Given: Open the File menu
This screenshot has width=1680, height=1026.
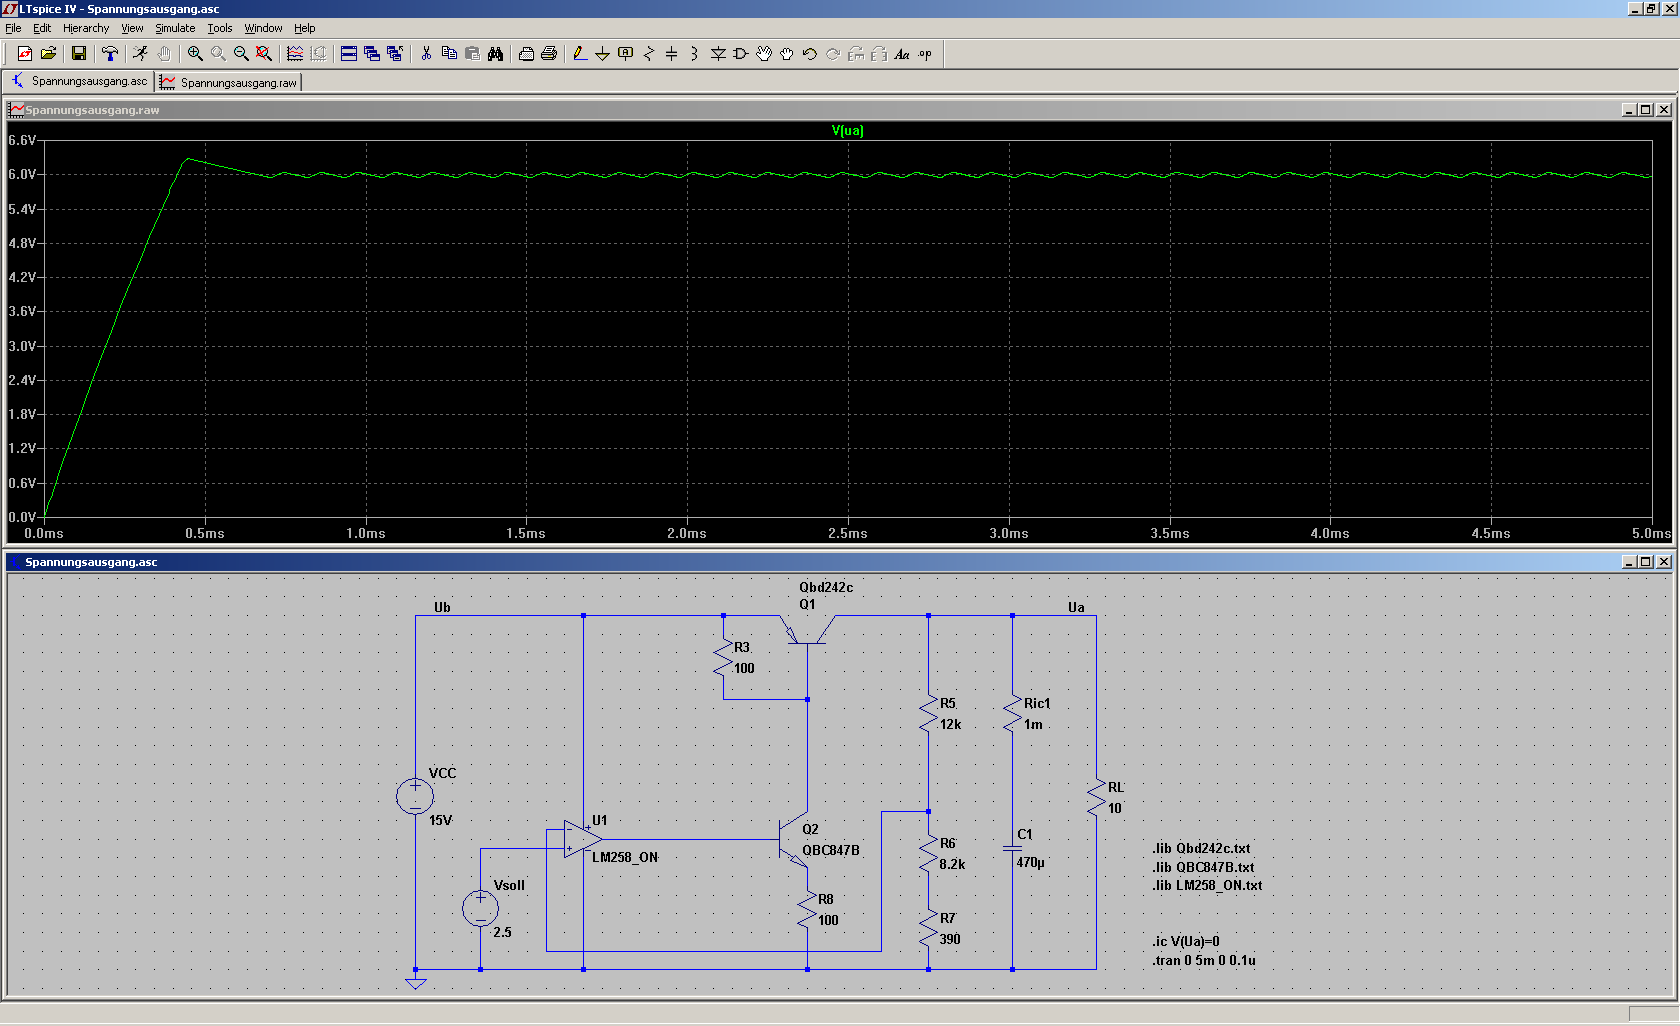Looking at the screenshot, I should (x=13, y=28).
